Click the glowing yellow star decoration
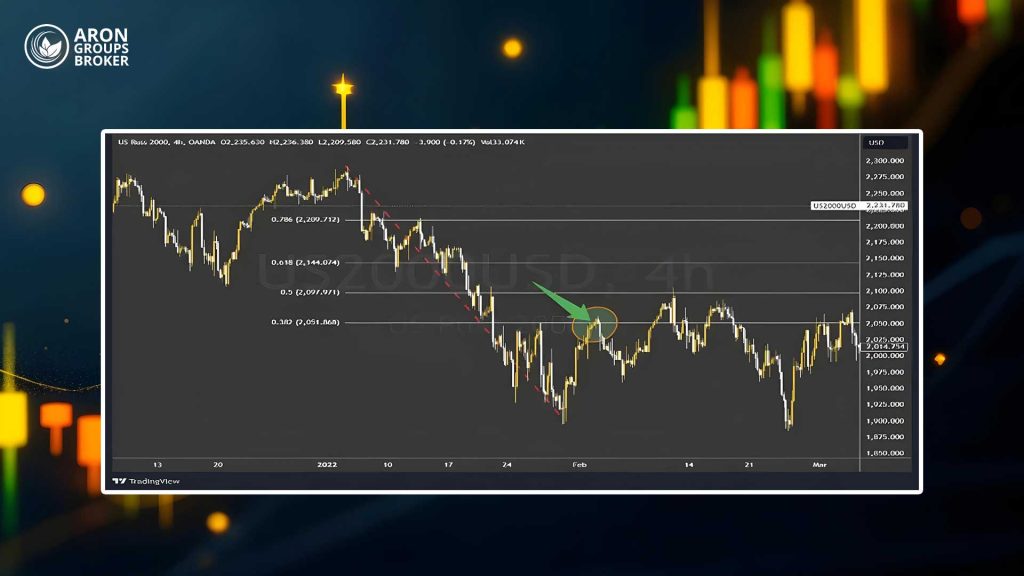The height and width of the screenshot is (576, 1024). click(343, 87)
